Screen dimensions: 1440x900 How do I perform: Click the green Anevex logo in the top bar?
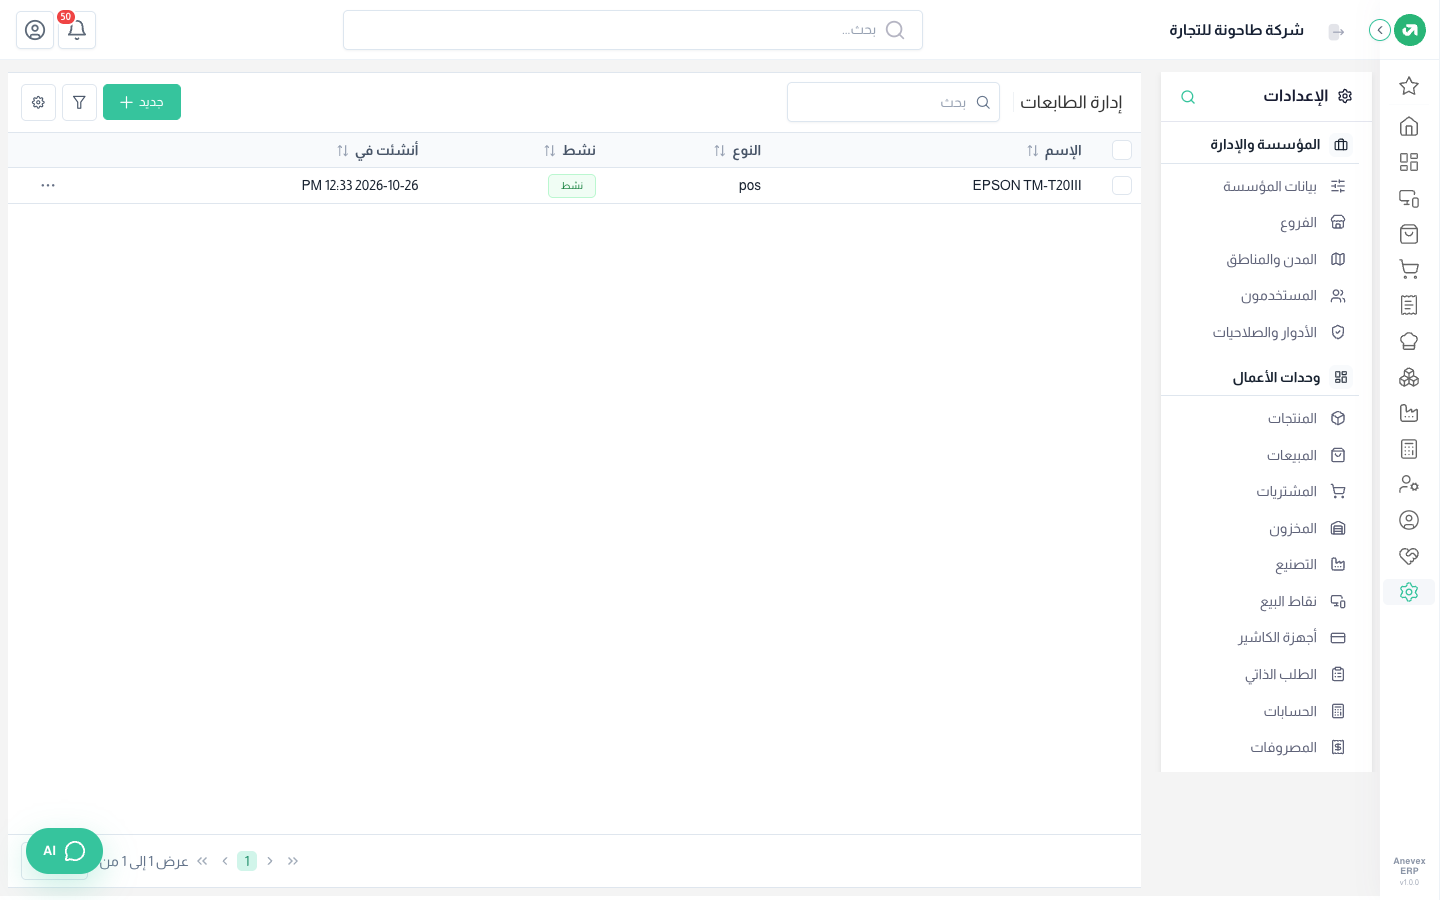point(1410,30)
